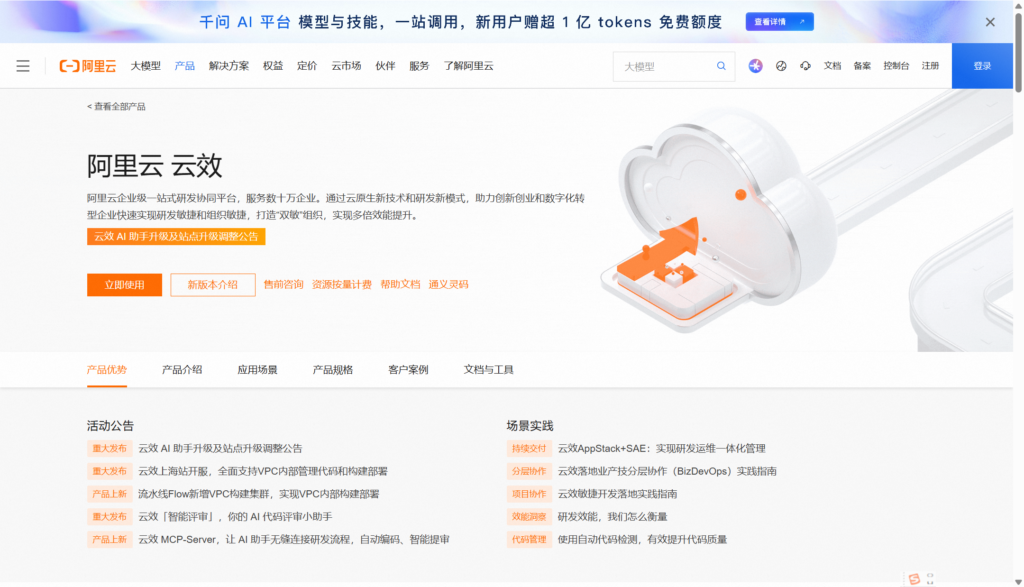Click the search magnifier icon

click(x=721, y=66)
